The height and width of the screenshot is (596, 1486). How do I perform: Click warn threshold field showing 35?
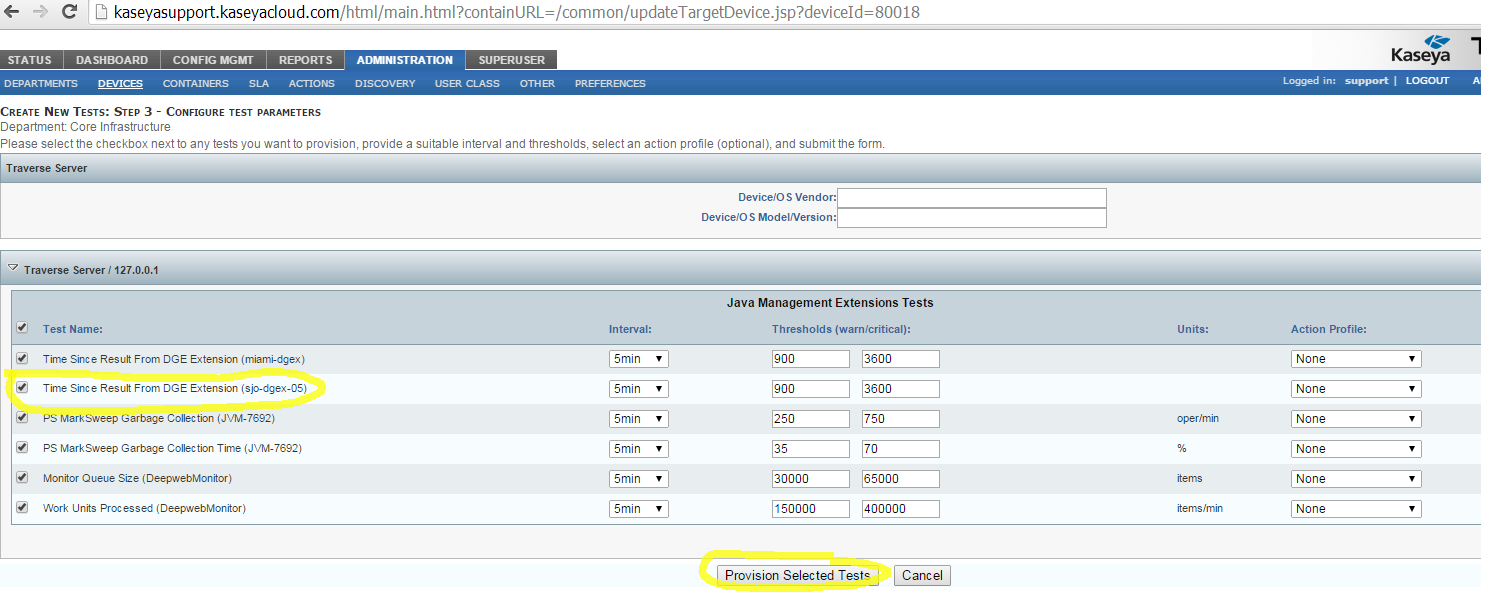pyautogui.click(x=811, y=449)
